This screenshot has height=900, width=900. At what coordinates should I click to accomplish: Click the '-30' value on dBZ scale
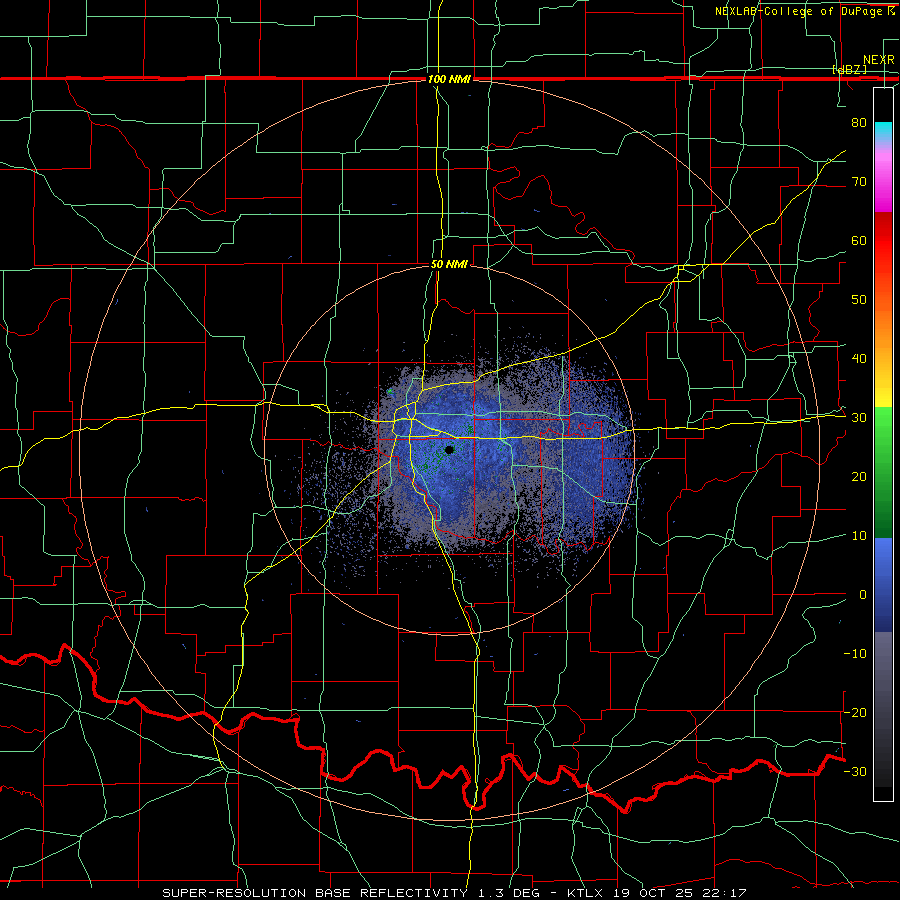pyautogui.click(x=855, y=772)
